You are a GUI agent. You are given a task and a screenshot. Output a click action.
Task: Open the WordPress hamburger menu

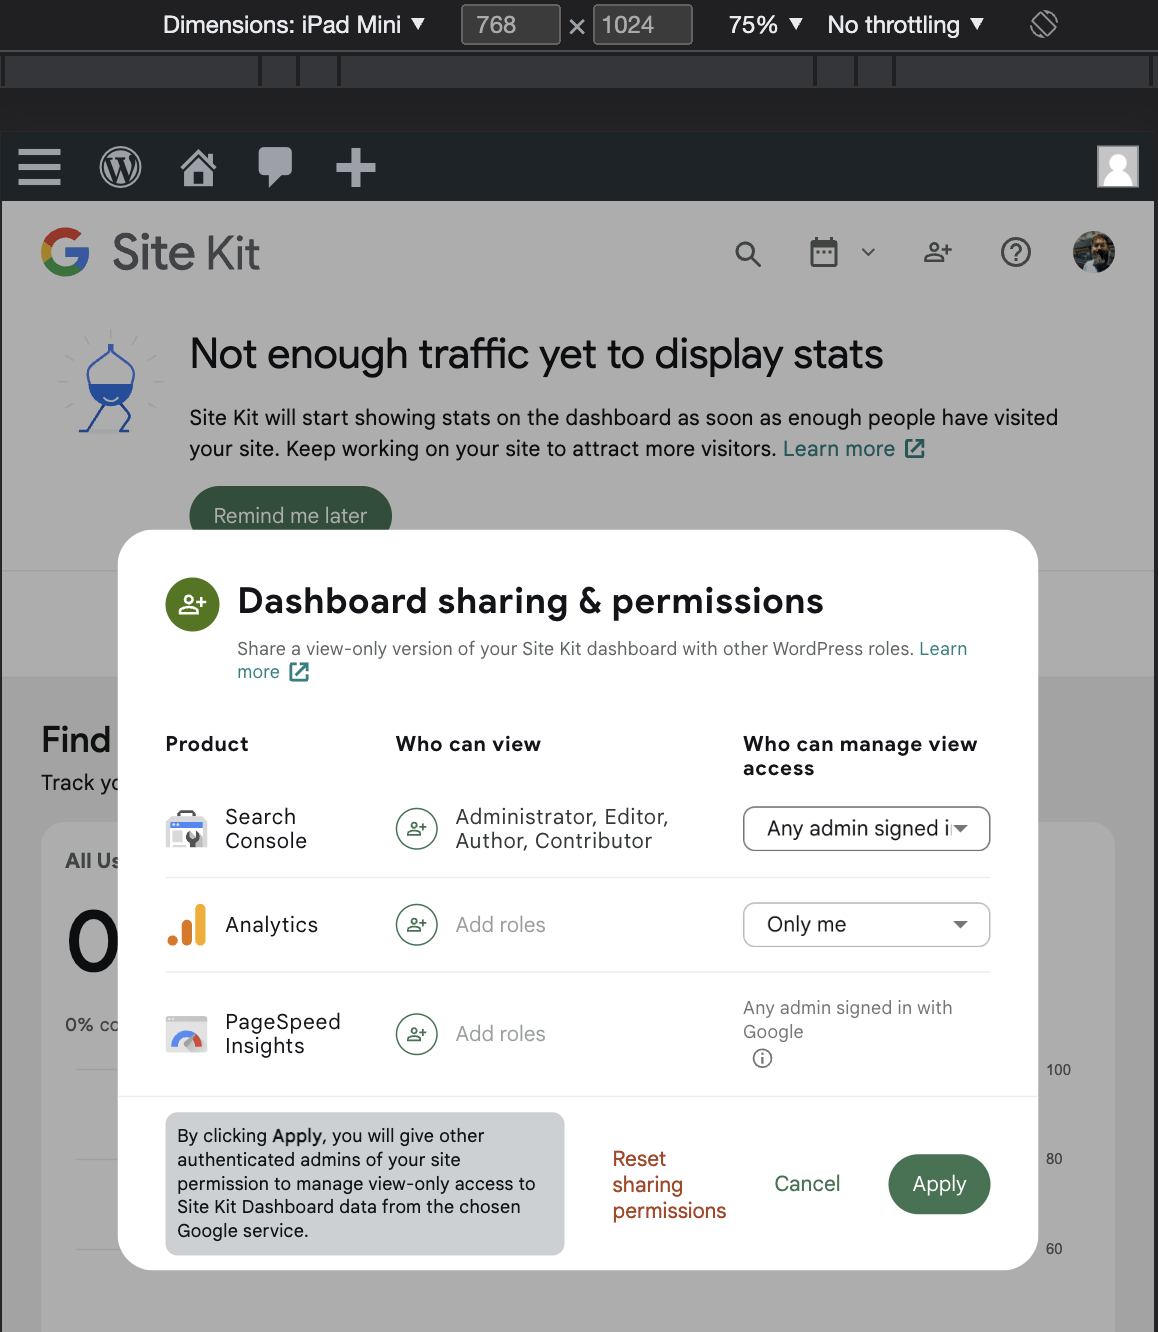(x=39, y=167)
